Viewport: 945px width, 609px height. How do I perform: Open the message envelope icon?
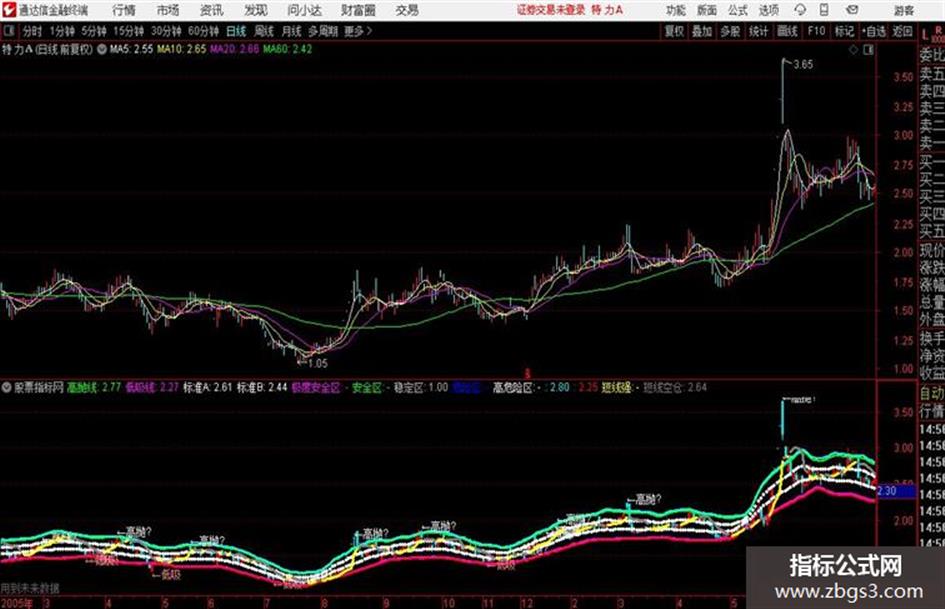[x=852, y=10]
